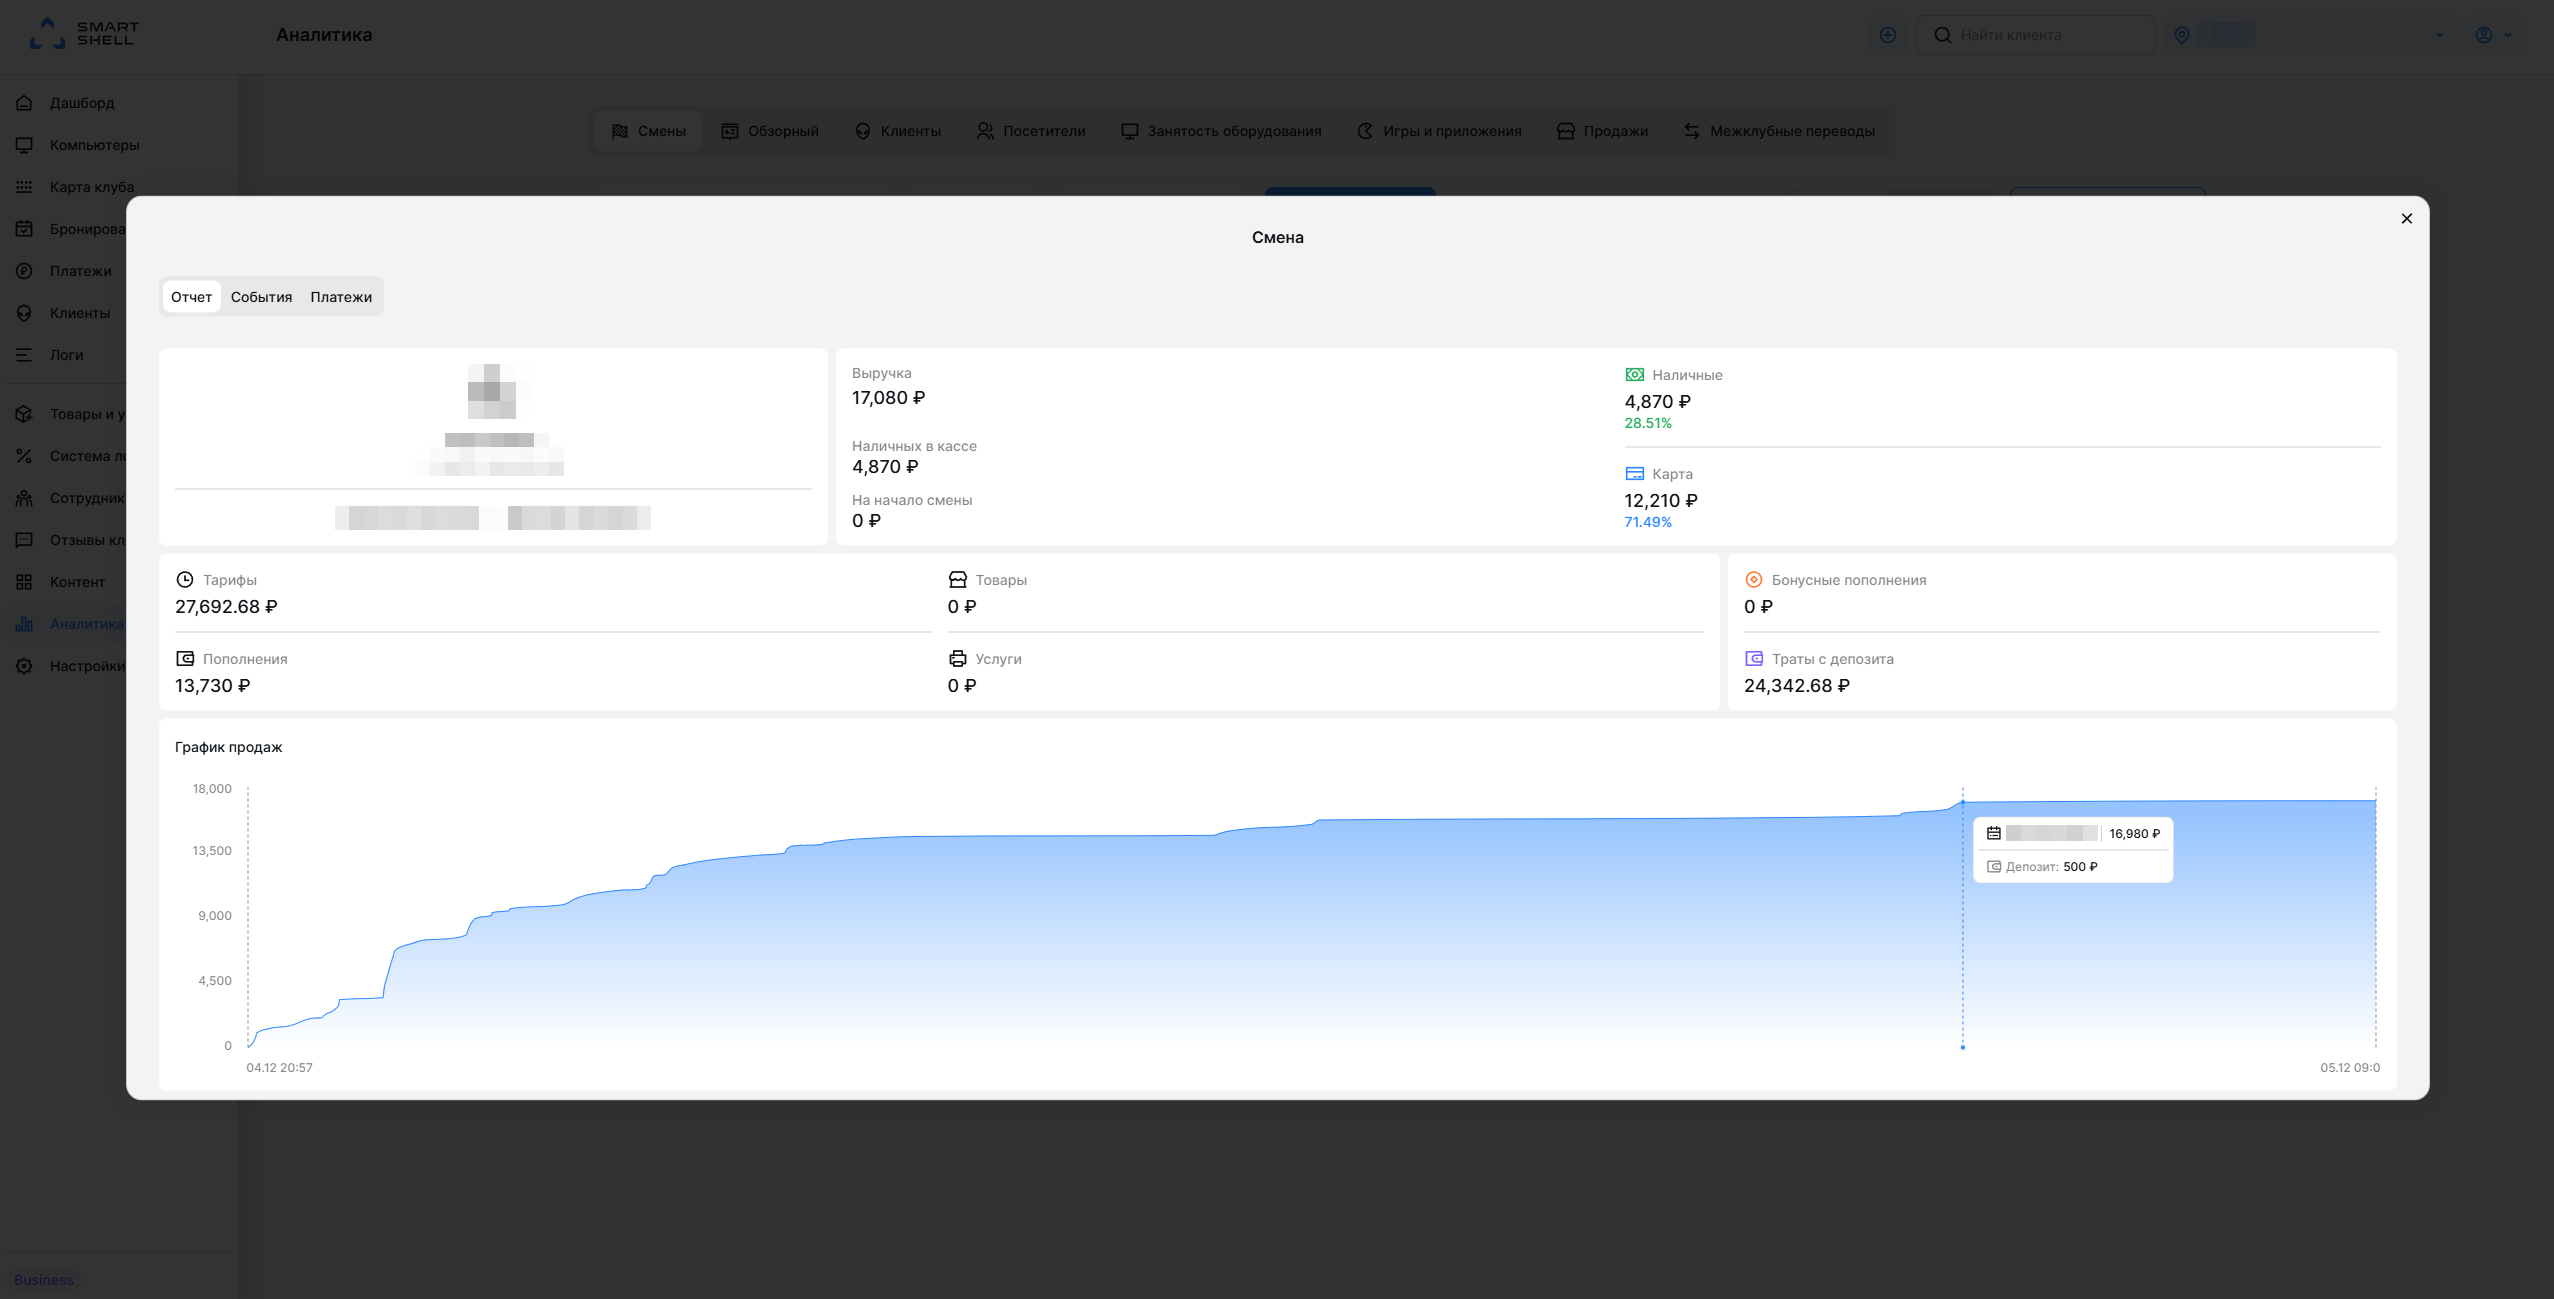Click the chart data point marker

tap(1962, 802)
